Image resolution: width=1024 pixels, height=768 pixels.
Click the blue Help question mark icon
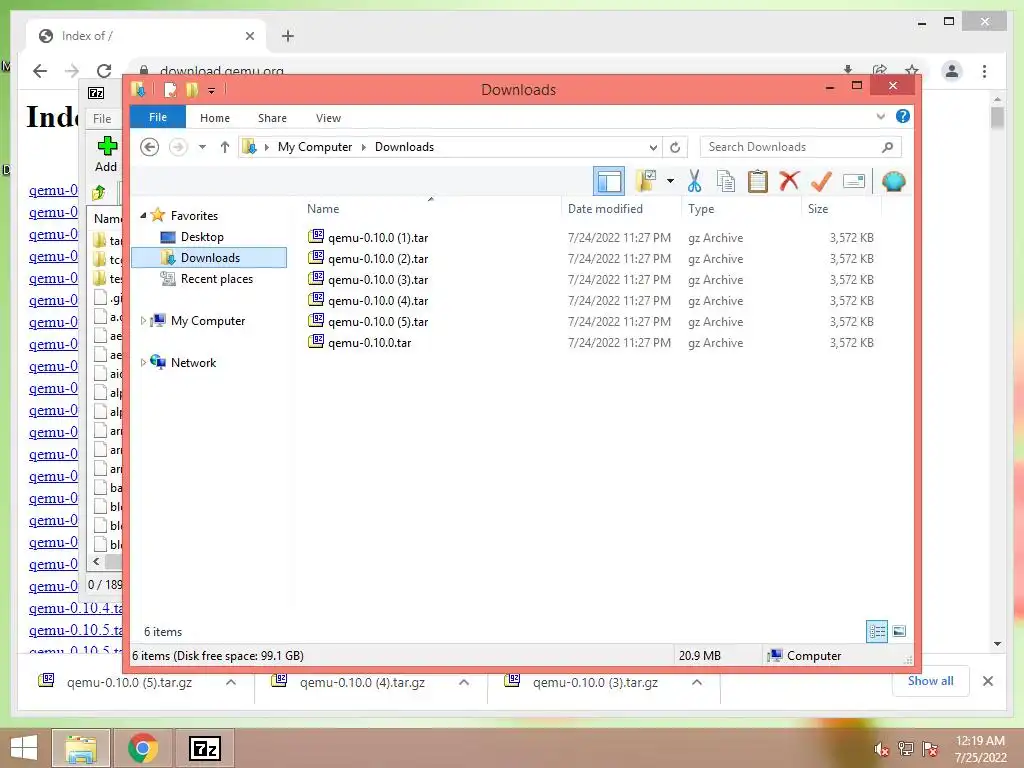click(x=903, y=116)
